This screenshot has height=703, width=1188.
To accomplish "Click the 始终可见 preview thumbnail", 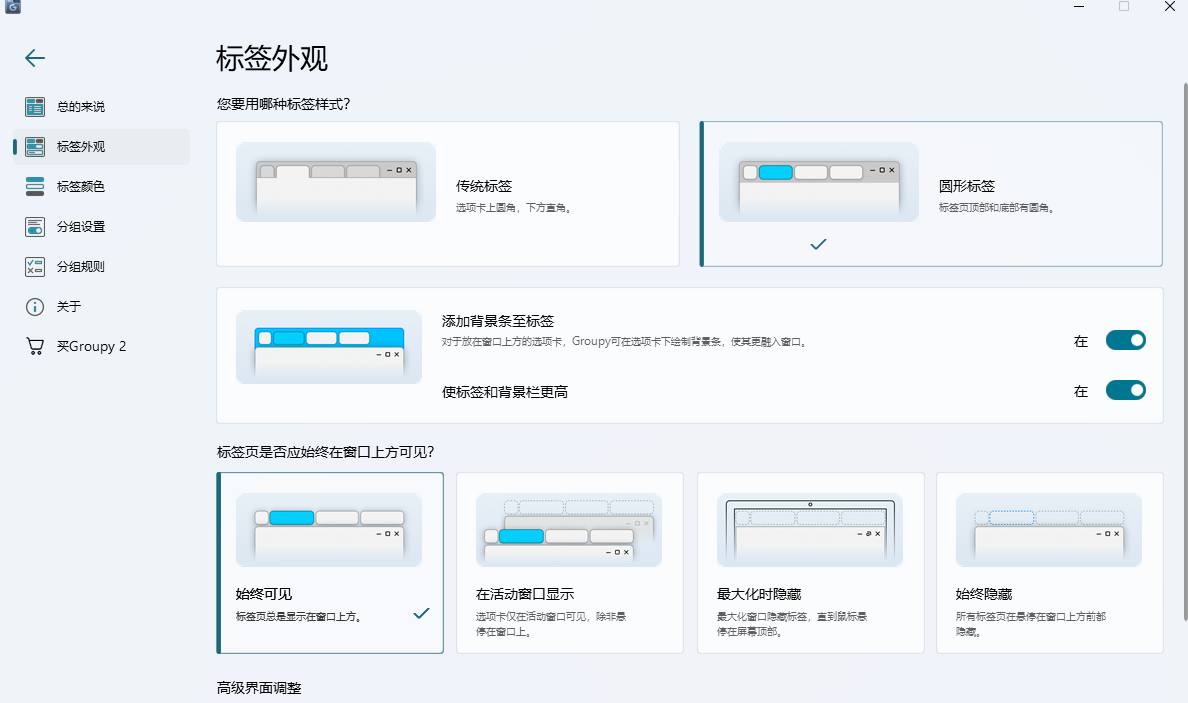I will 329,530.
